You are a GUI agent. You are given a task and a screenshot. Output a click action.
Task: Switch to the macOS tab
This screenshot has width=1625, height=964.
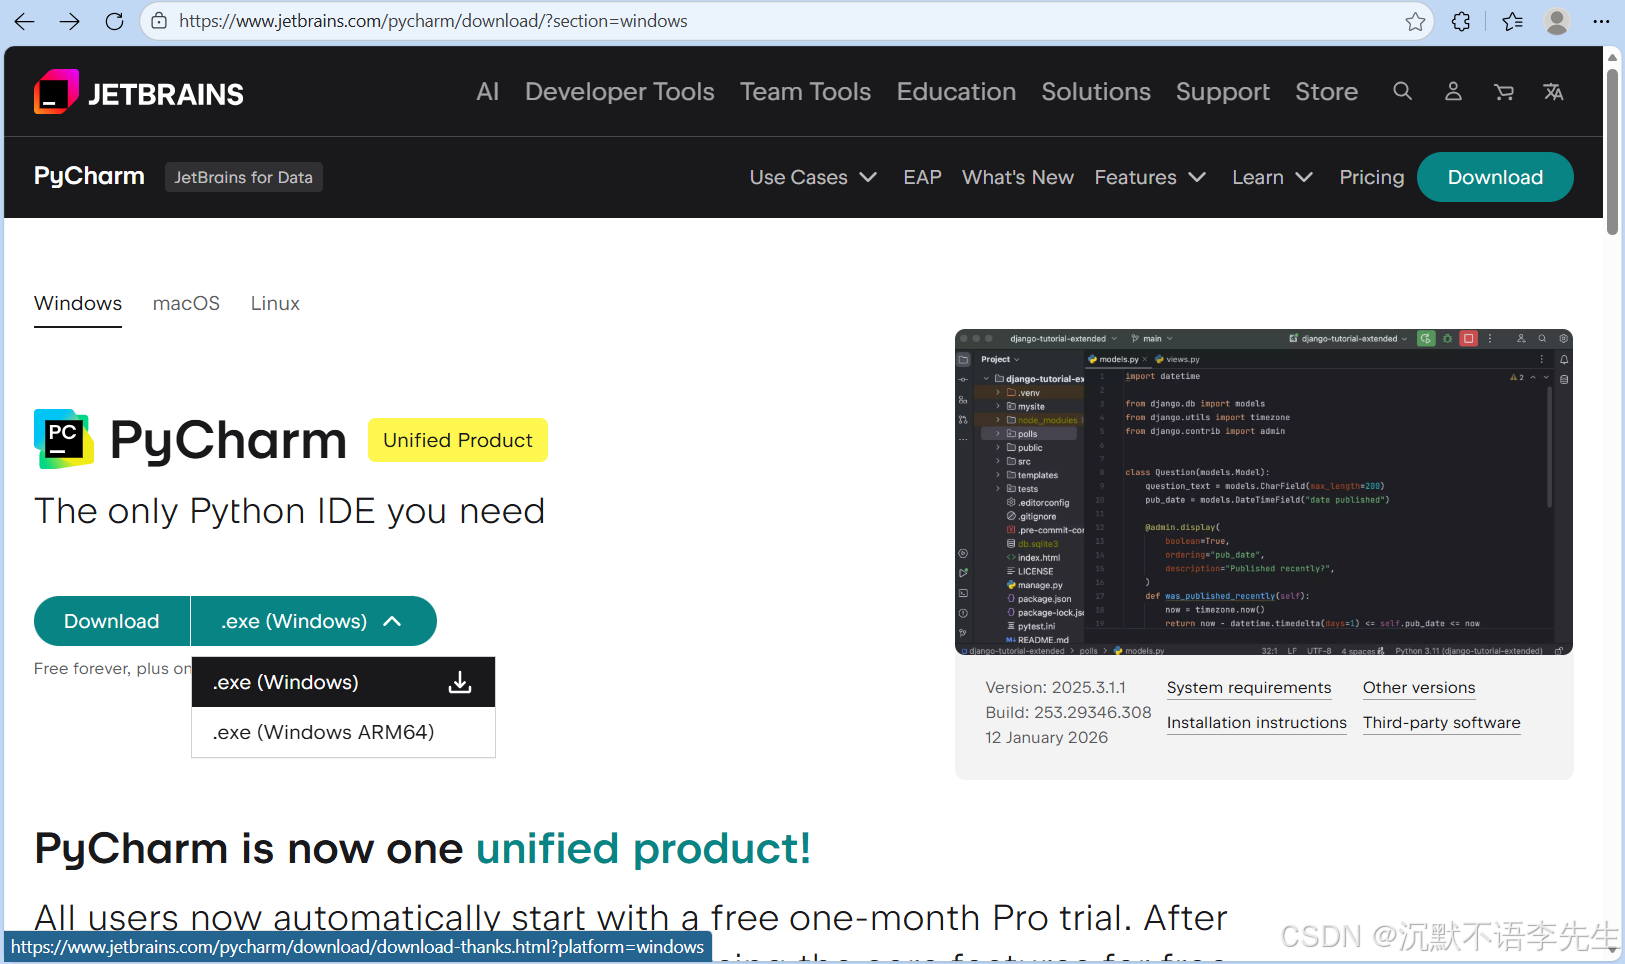tap(186, 303)
